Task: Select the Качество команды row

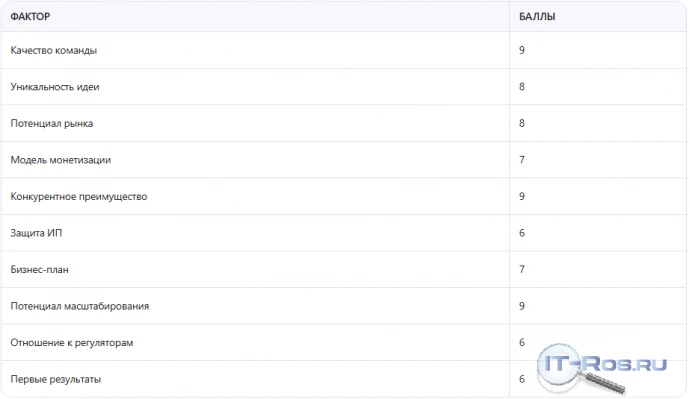Action: point(344,50)
